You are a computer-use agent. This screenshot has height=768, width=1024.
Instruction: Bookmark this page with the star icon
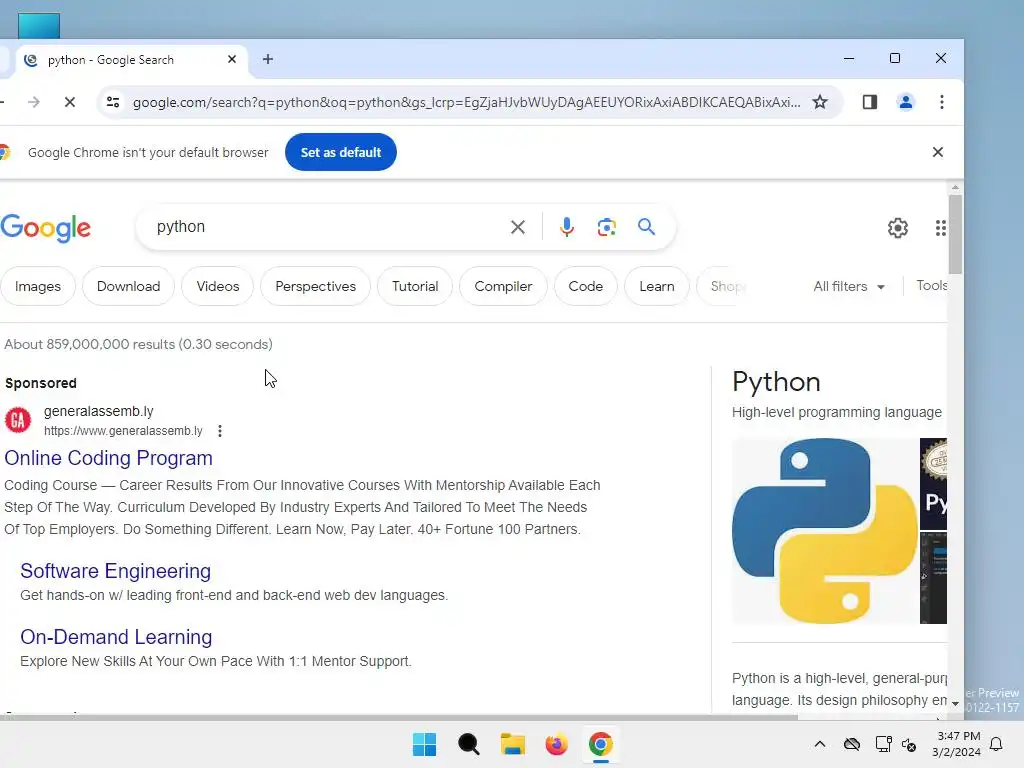tap(820, 102)
